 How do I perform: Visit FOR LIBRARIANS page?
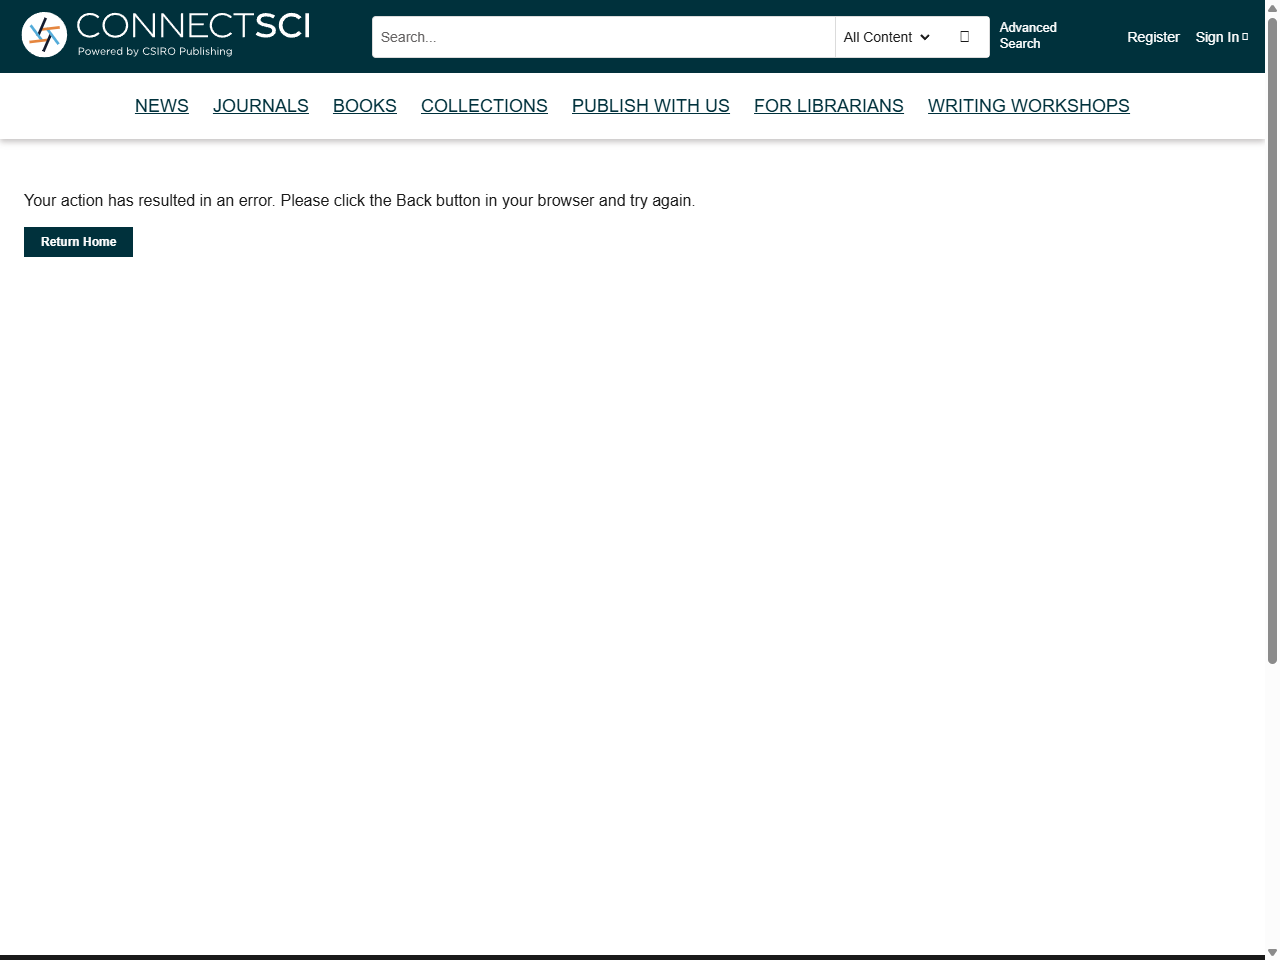[x=829, y=106]
